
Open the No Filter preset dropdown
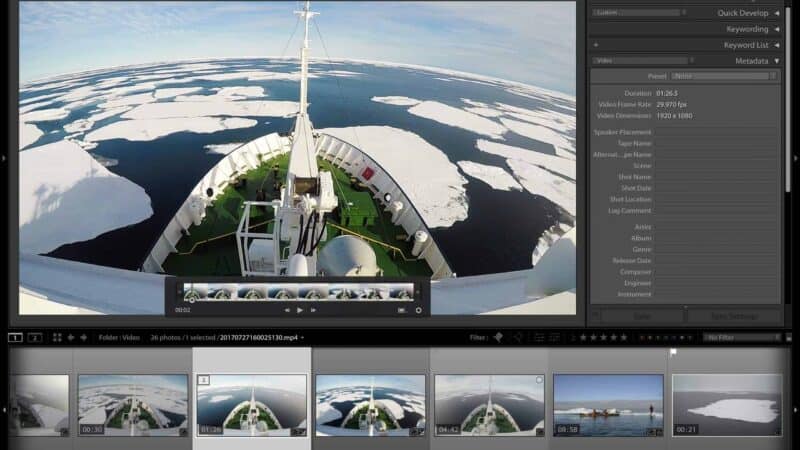pos(742,337)
